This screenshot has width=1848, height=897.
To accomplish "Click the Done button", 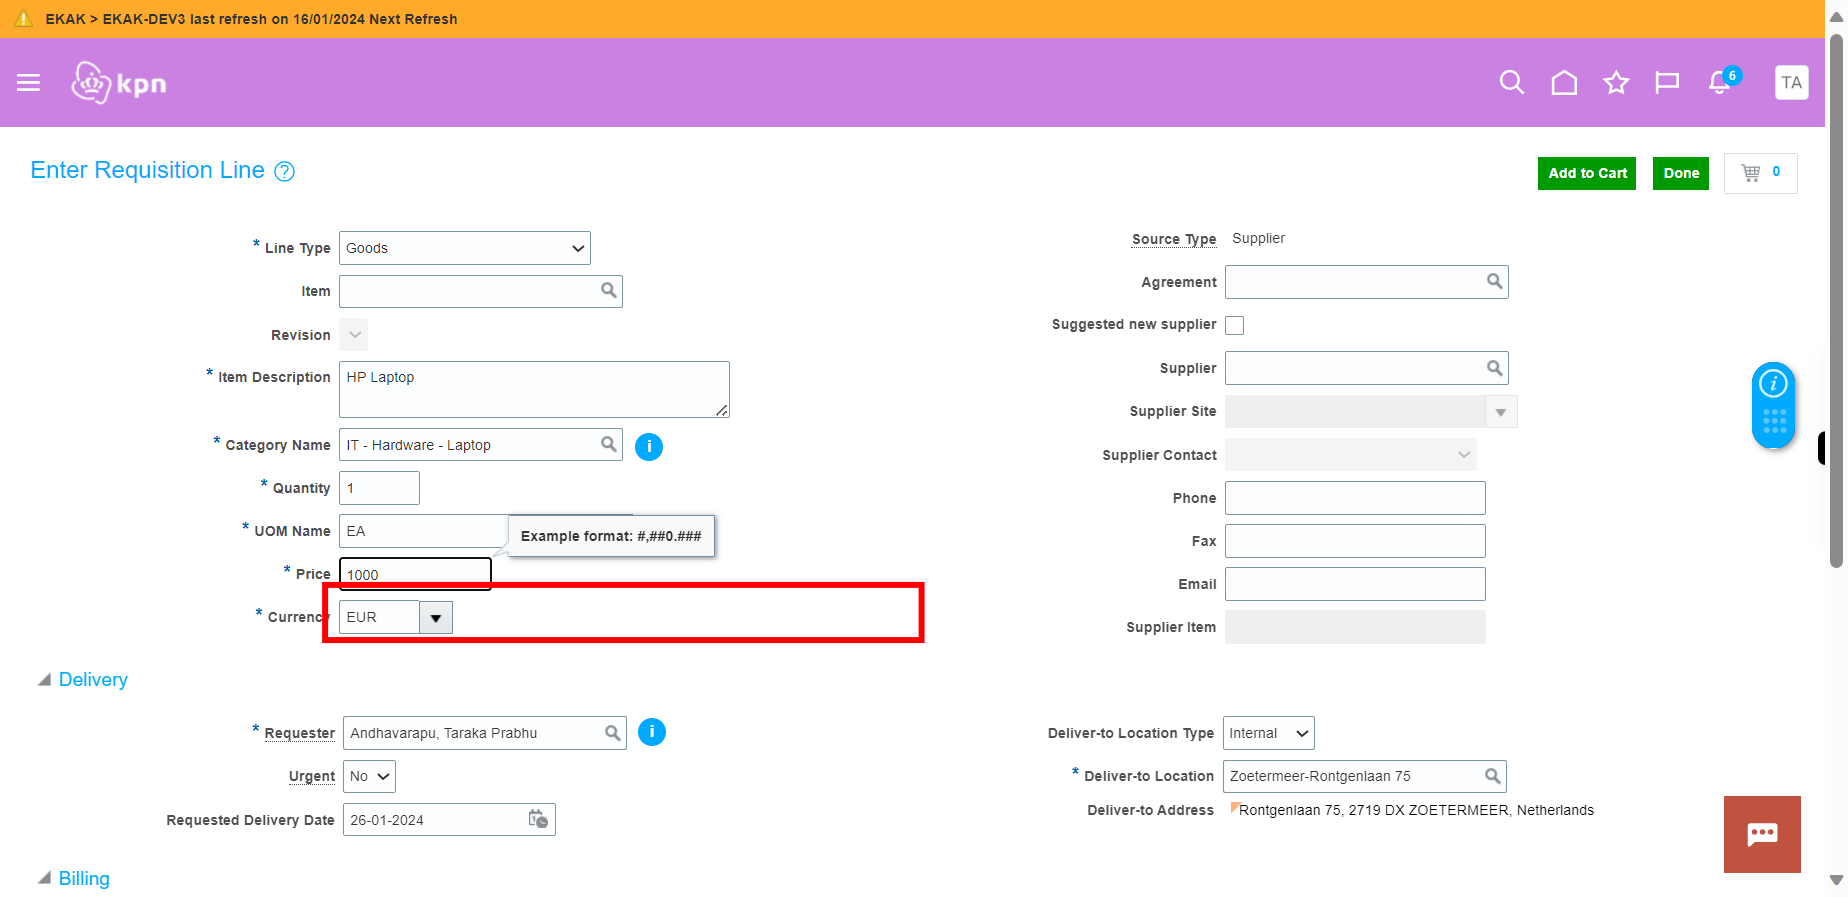I will click(1681, 173).
